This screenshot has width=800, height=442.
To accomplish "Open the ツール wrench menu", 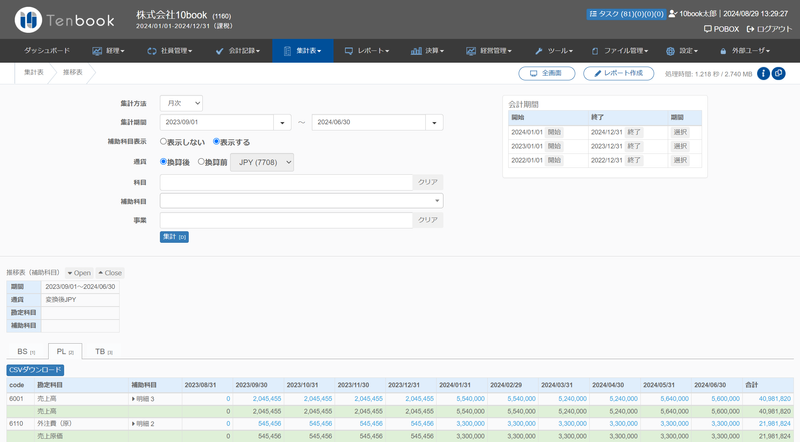I will [553, 50].
